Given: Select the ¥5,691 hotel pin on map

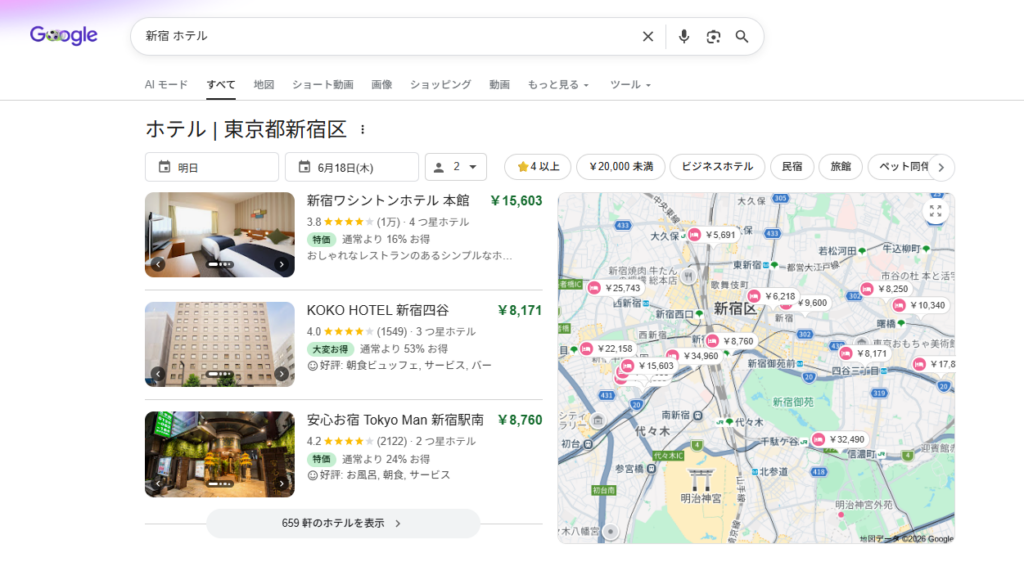Looking at the screenshot, I should (x=712, y=235).
